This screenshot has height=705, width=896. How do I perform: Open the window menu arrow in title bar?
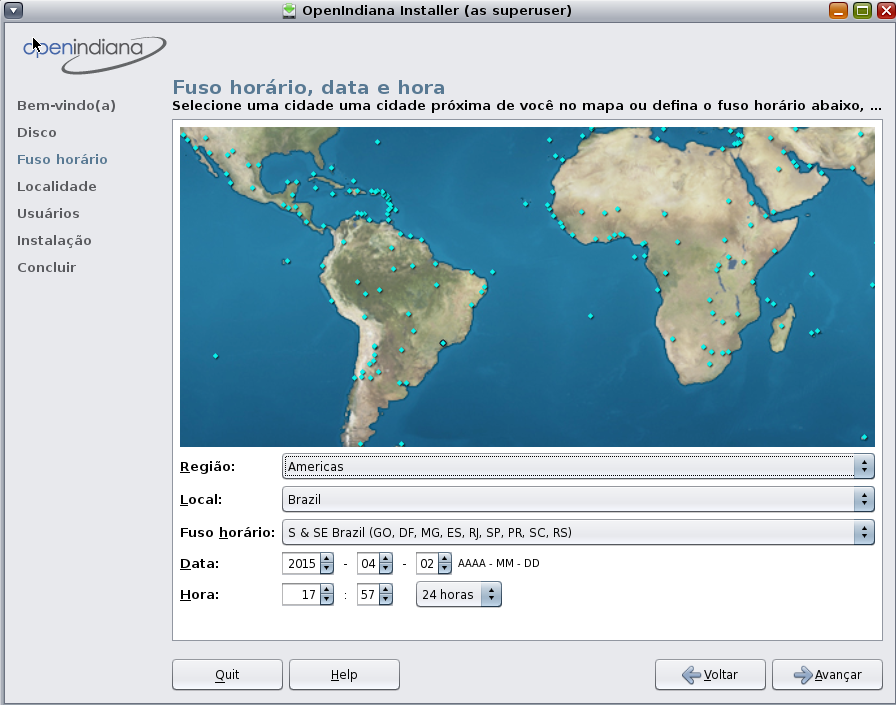tap(13, 10)
